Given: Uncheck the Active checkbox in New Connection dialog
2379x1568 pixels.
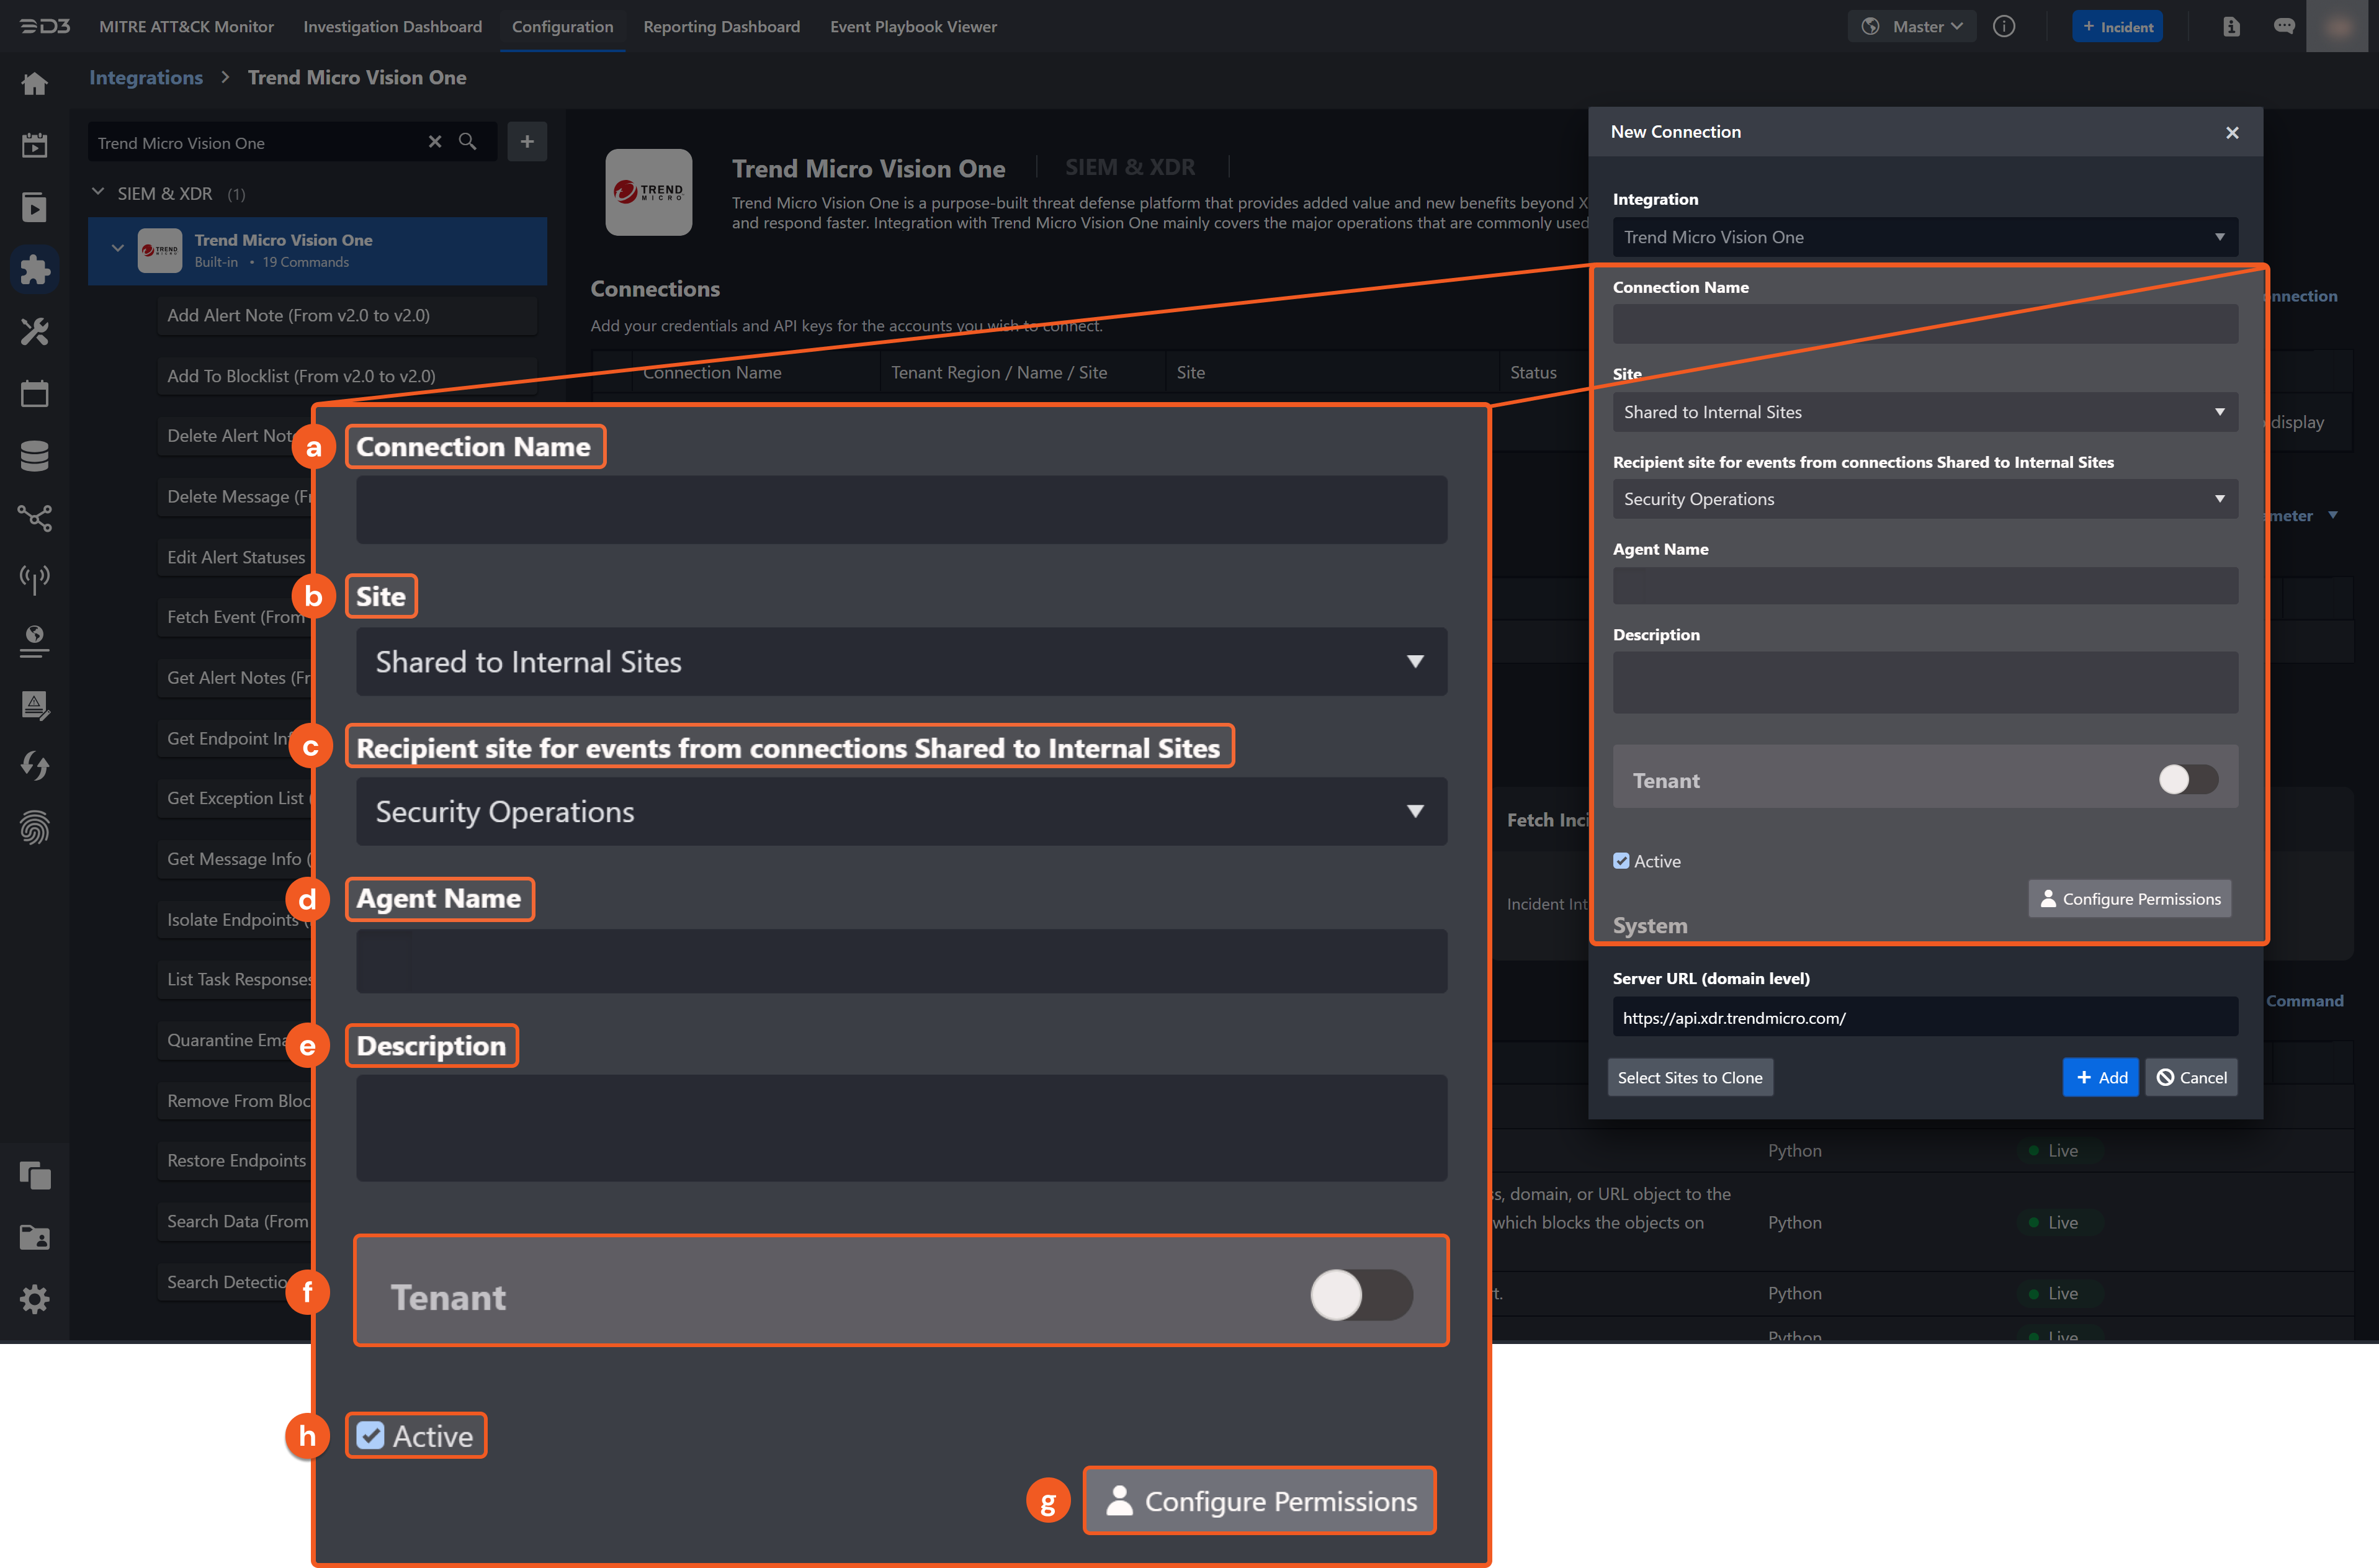Looking at the screenshot, I should tap(1621, 861).
